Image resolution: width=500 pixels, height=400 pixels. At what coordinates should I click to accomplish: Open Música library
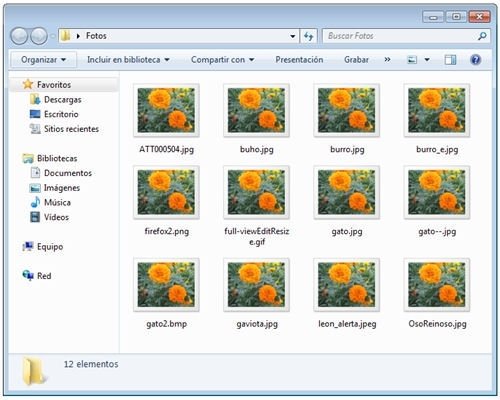point(57,202)
